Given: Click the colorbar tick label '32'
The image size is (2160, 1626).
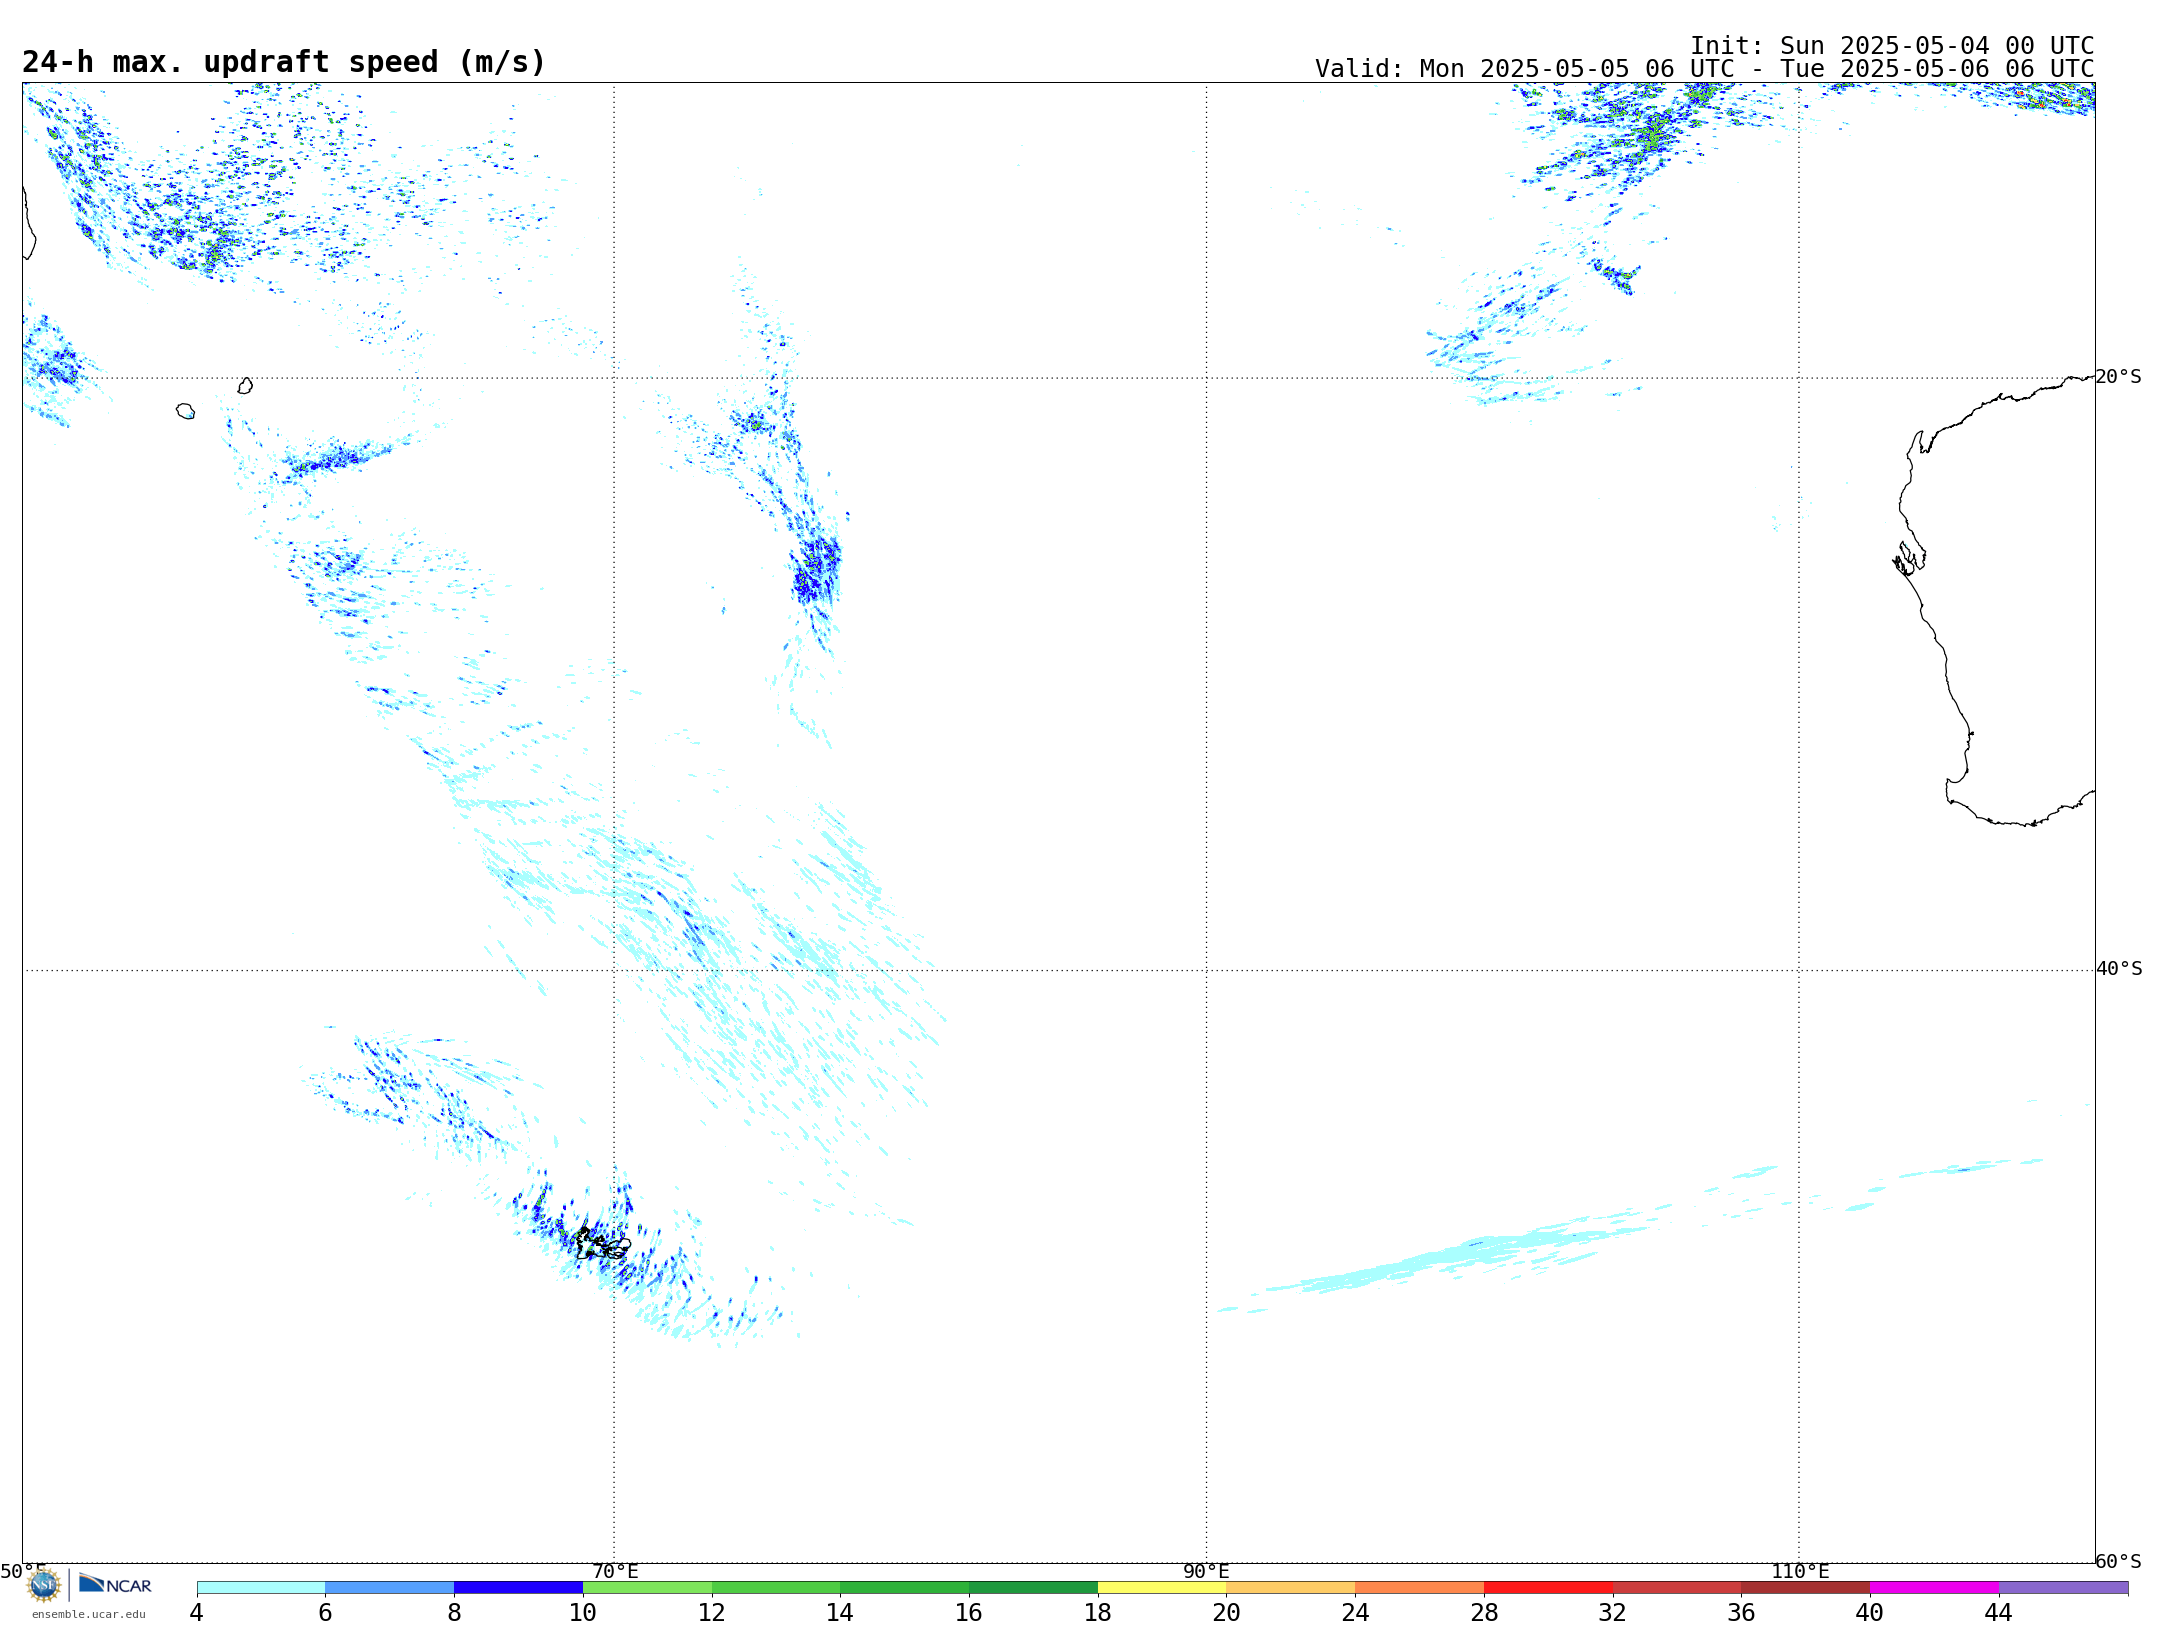Looking at the screenshot, I should (1613, 1612).
